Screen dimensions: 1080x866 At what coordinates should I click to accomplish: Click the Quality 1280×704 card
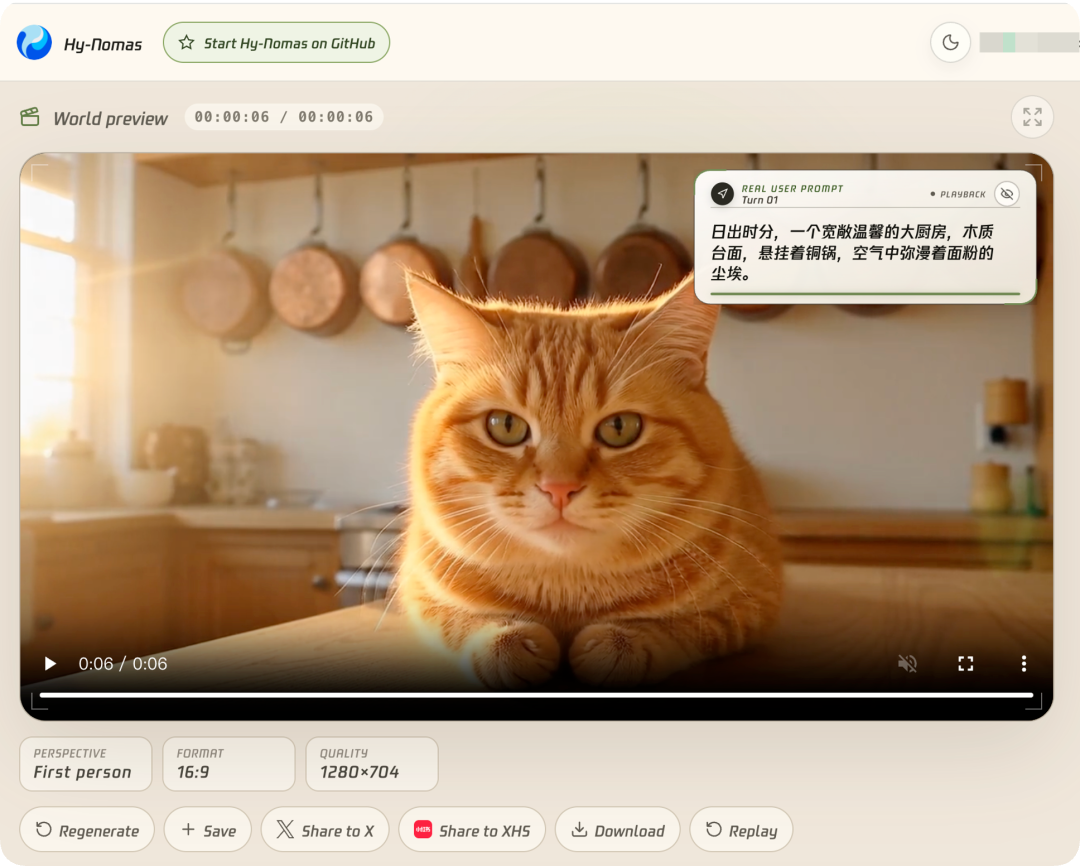(x=372, y=764)
